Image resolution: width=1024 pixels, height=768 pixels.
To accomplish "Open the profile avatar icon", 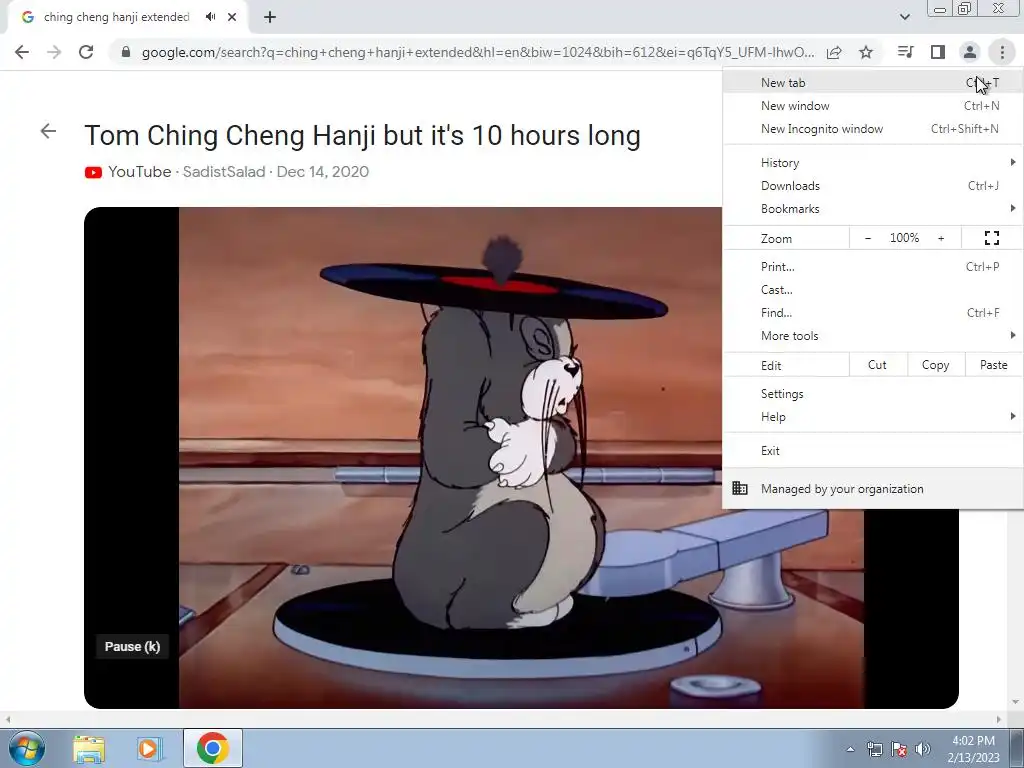I will 970,52.
